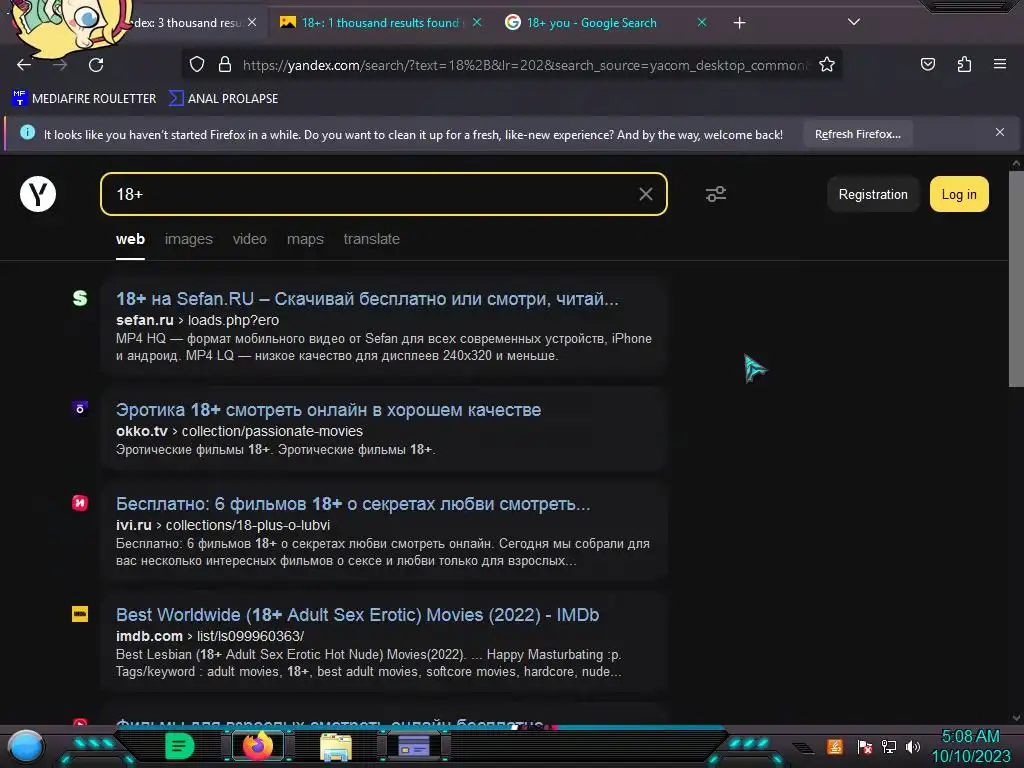Open the IMDb Best Worldwide Movies result
This screenshot has height=768, width=1024.
[x=357, y=615]
